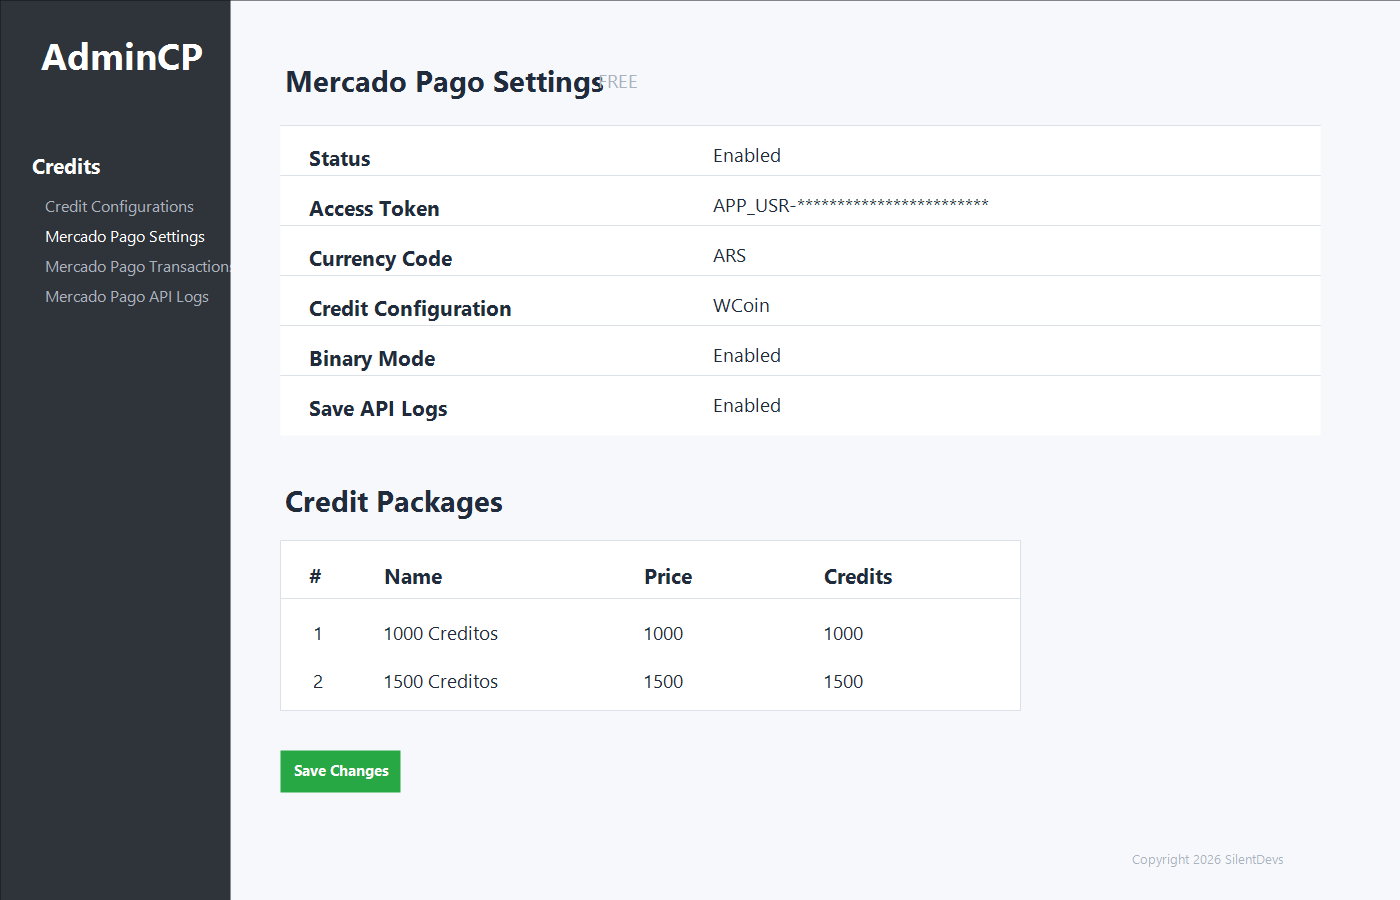1400x900 pixels.
Task: Click the Access Token label
Action: (374, 209)
